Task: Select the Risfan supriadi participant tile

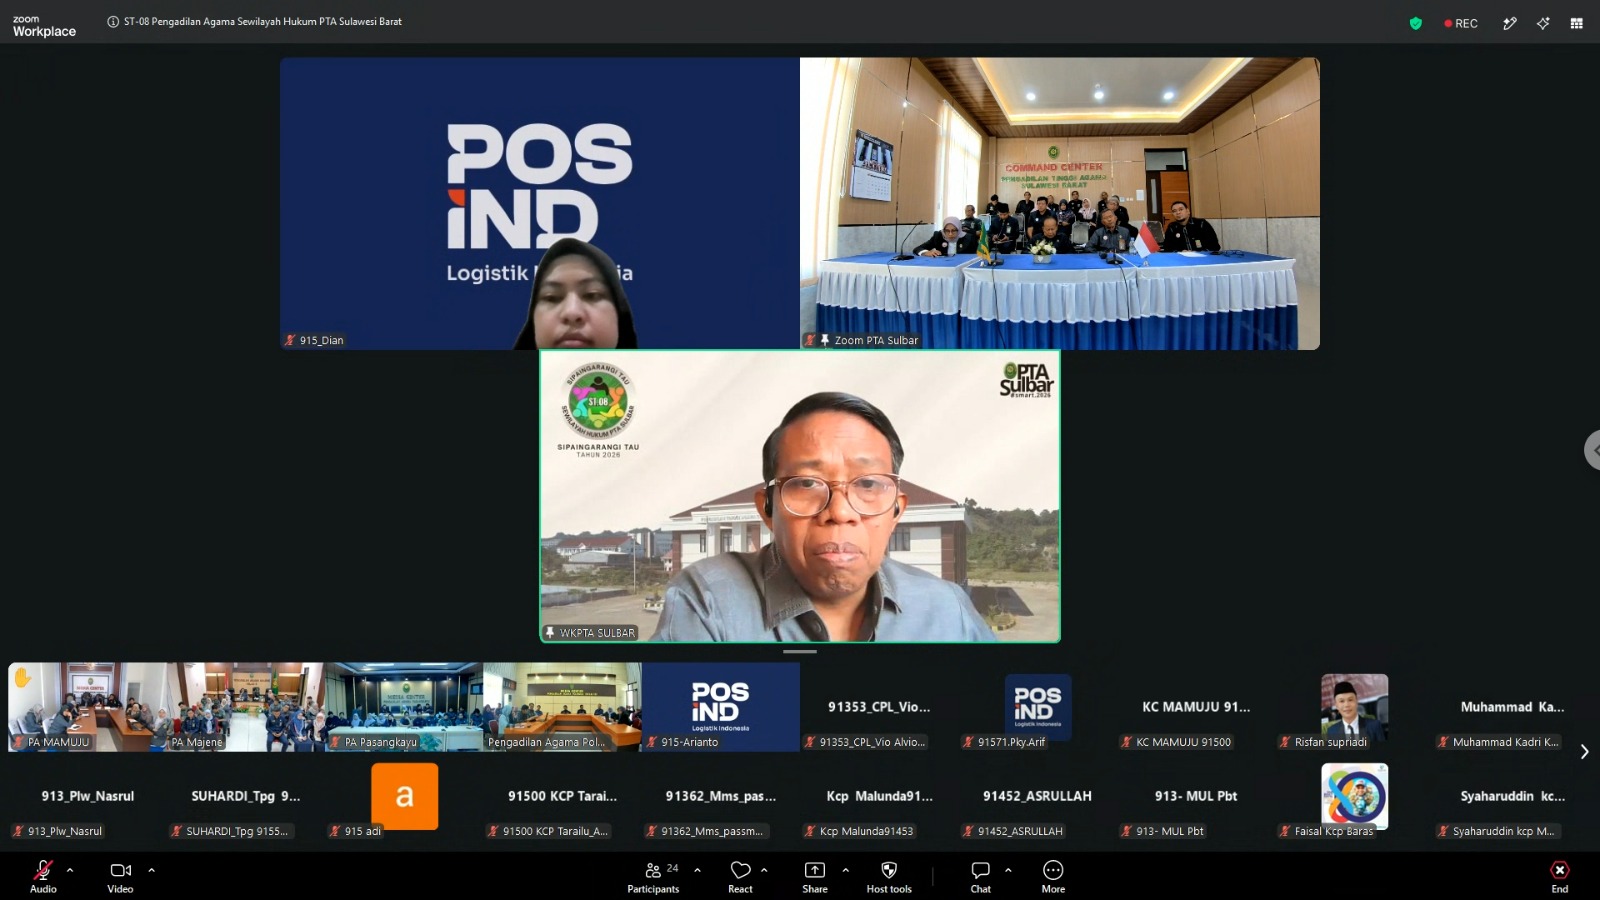Action: (1354, 707)
